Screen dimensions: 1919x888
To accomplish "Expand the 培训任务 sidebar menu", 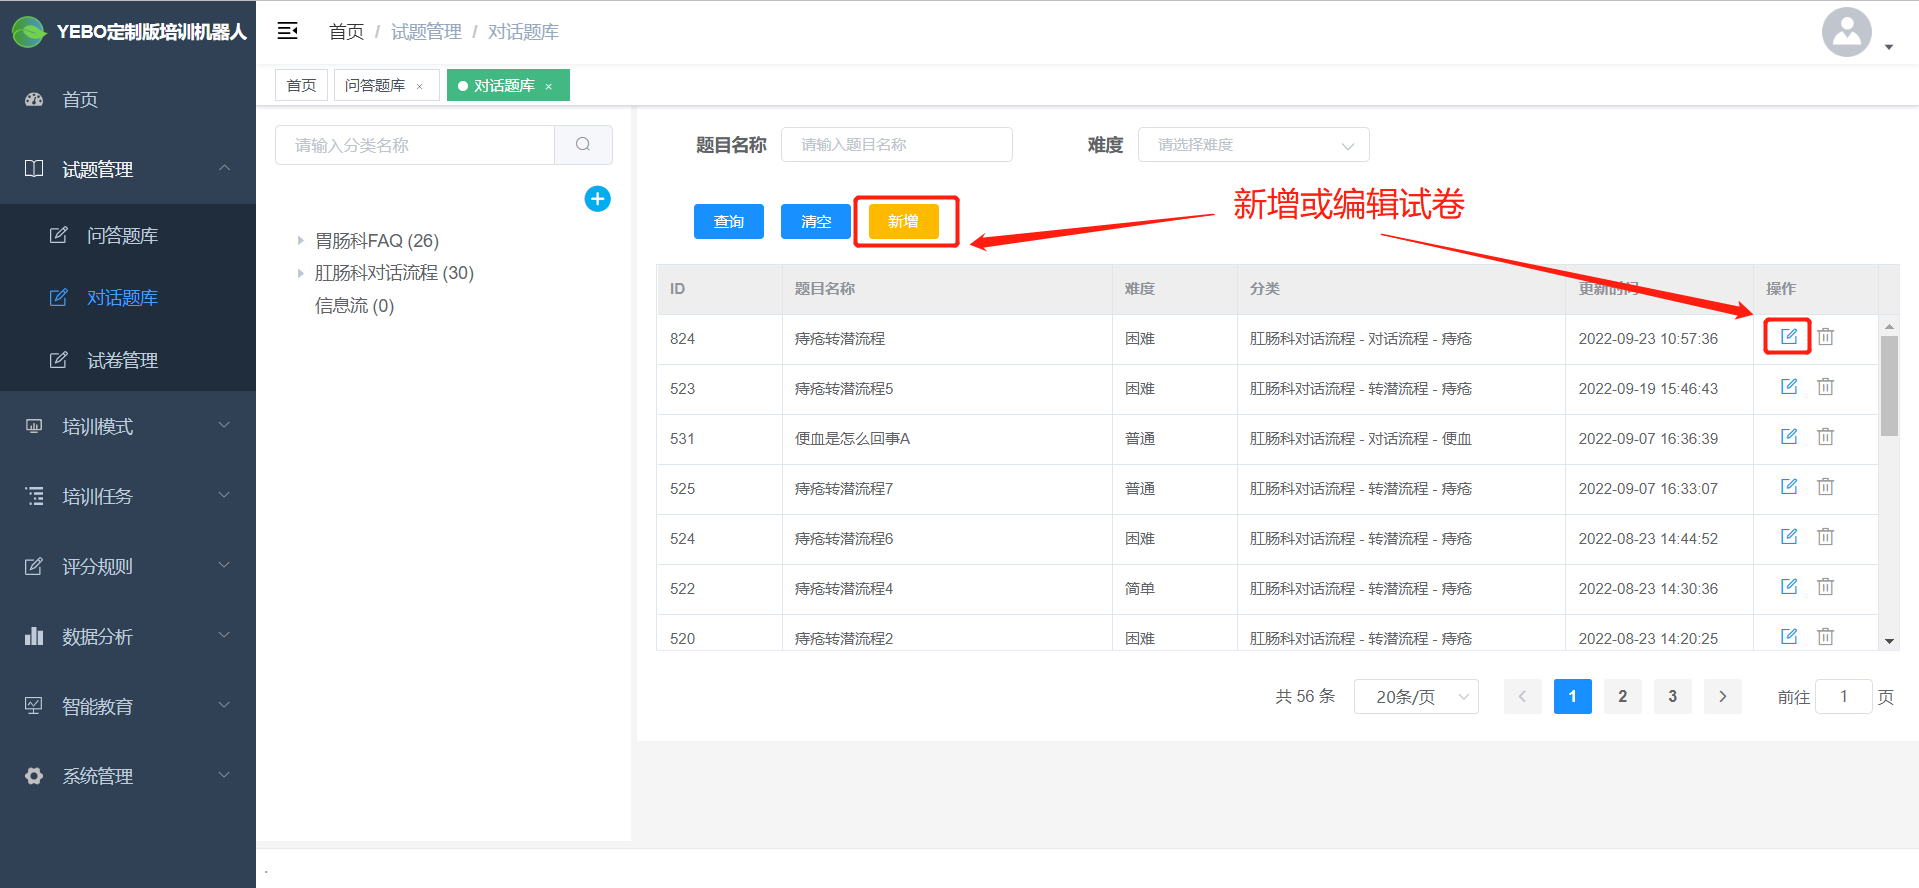I will coord(128,496).
